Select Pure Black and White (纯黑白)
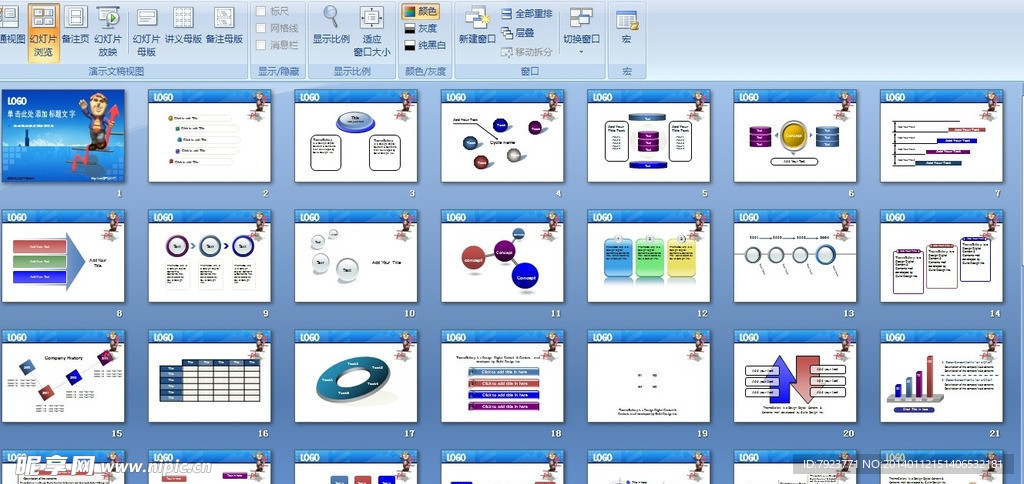1024x484 pixels. pos(424,45)
